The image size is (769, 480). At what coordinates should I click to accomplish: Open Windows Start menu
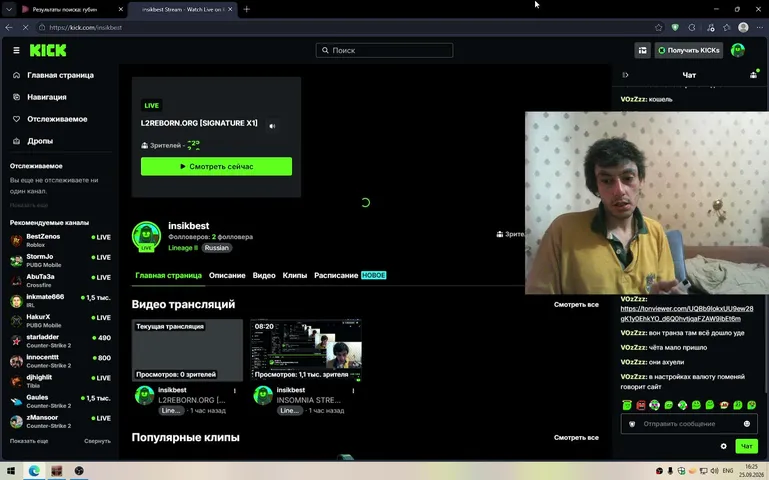click(x=11, y=471)
